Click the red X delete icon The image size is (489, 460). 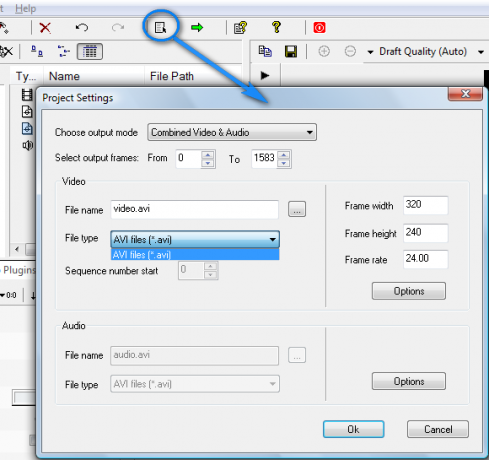(45, 28)
